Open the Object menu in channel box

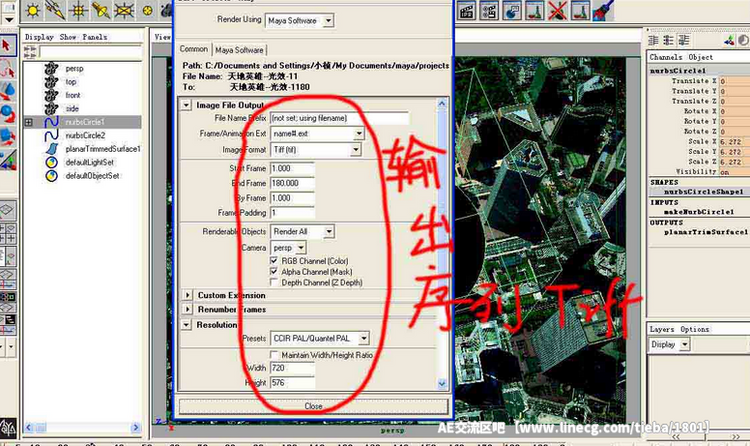pos(701,57)
